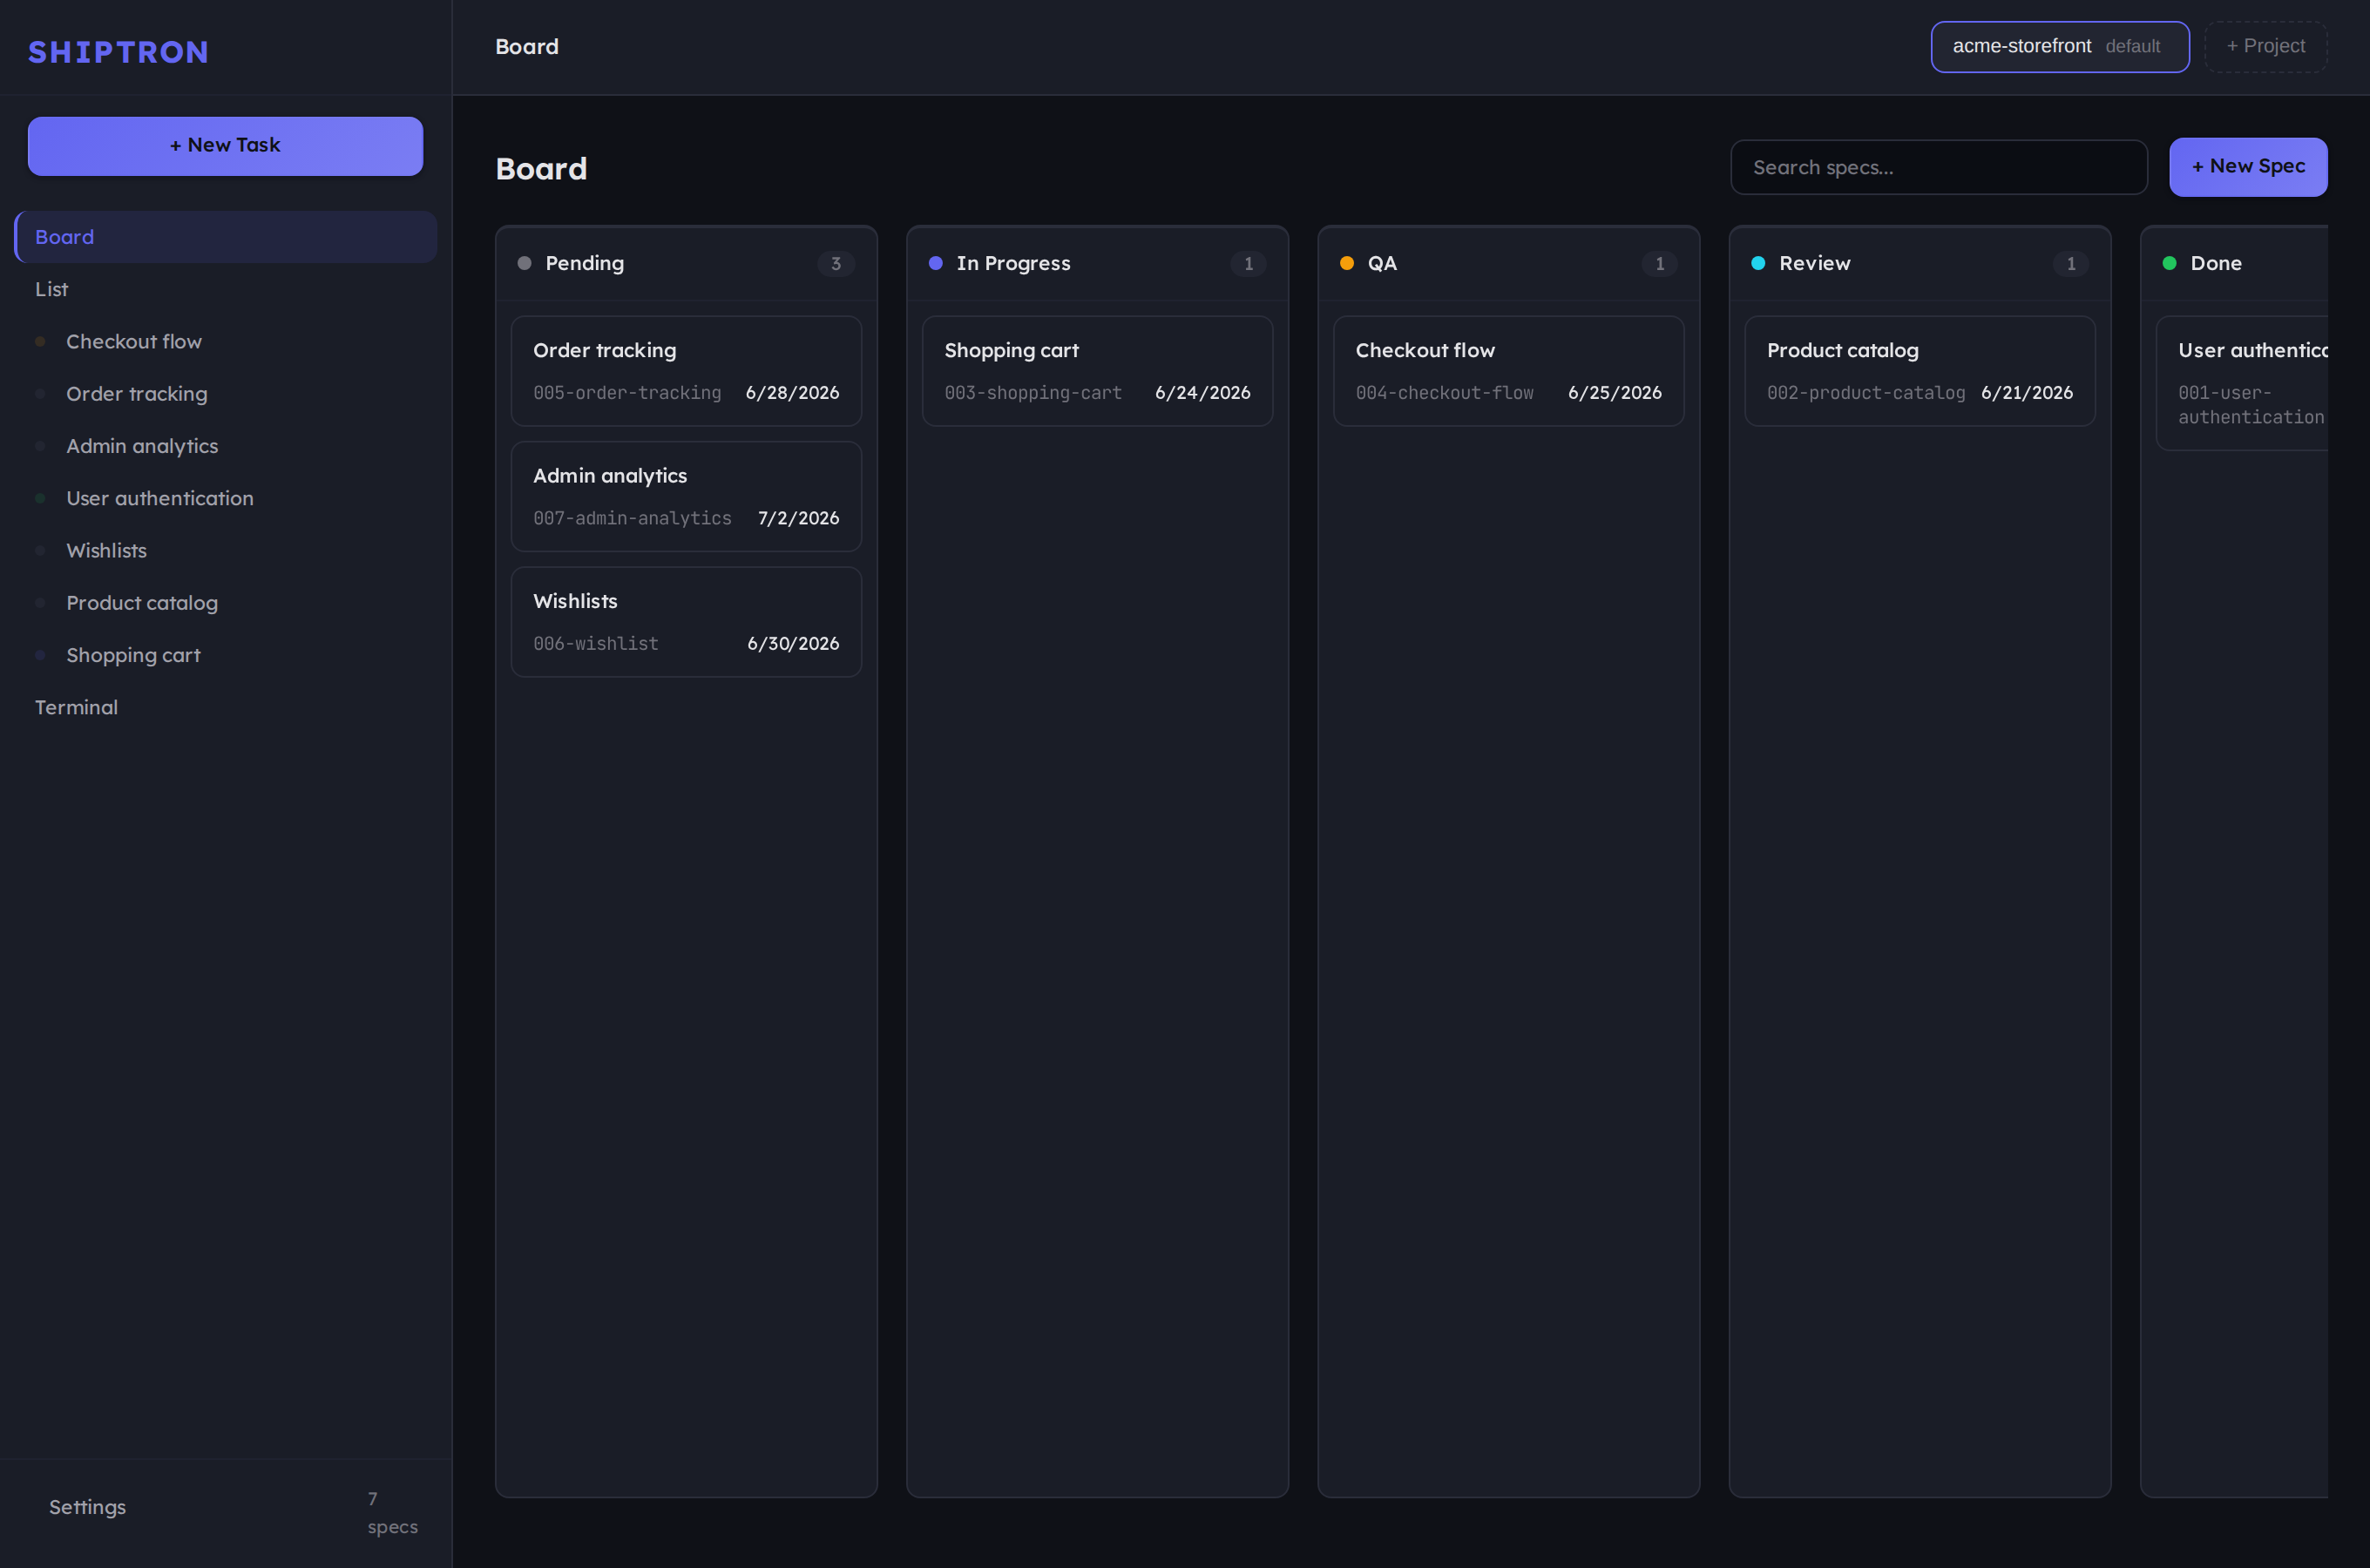
Task: Open the acme-storefront project selector
Action: point(2060,47)
